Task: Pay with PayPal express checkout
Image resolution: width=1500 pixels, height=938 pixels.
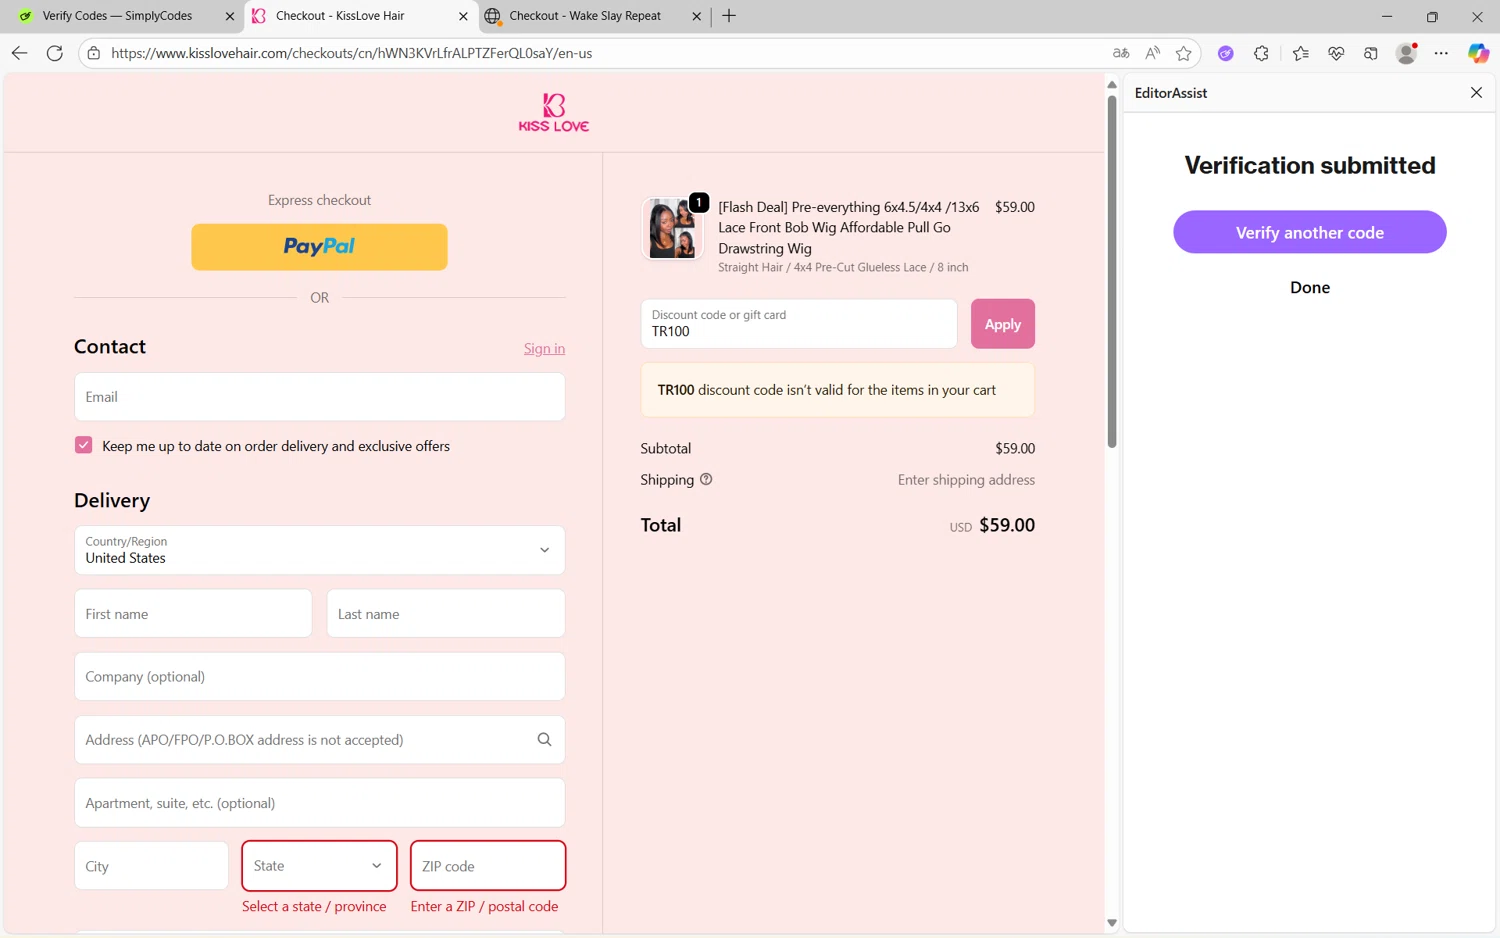Action: coord(319,247)
